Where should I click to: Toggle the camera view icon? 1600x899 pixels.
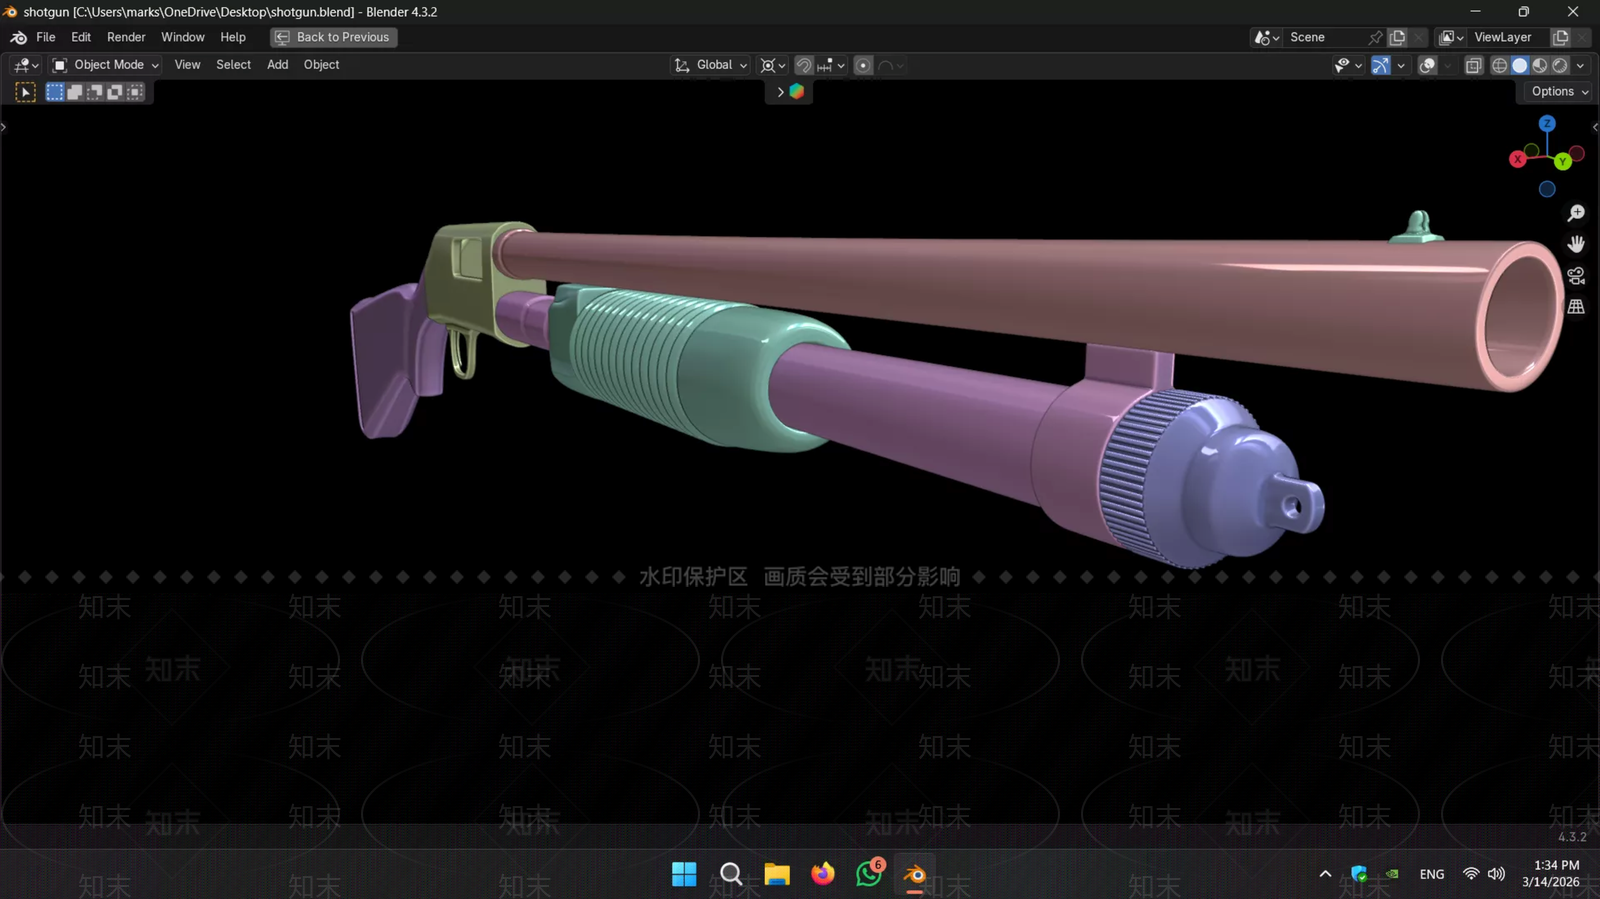click(x=1576, y=275)
